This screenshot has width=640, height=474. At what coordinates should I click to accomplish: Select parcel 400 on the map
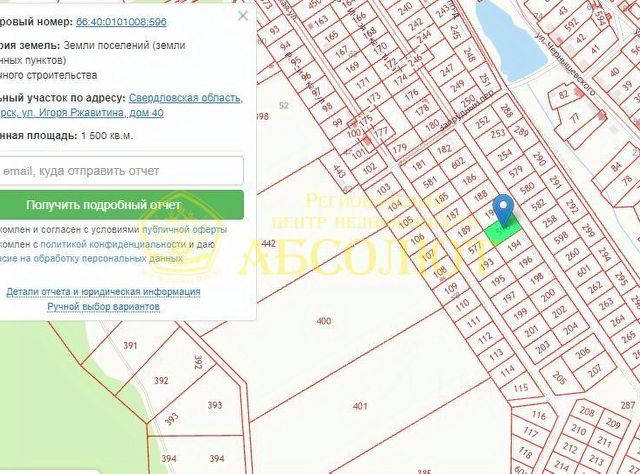click(324, 321)
